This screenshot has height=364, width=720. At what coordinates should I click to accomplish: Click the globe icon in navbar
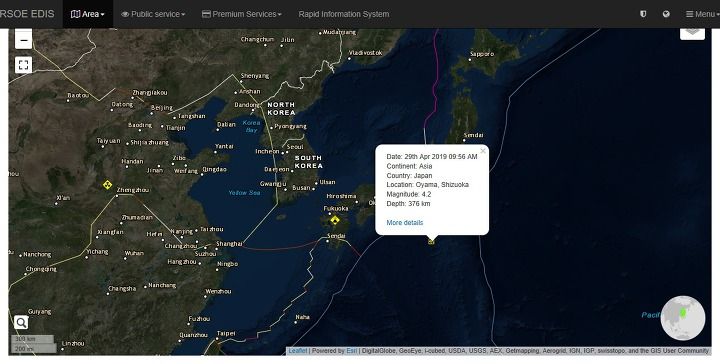click(666, 14)
